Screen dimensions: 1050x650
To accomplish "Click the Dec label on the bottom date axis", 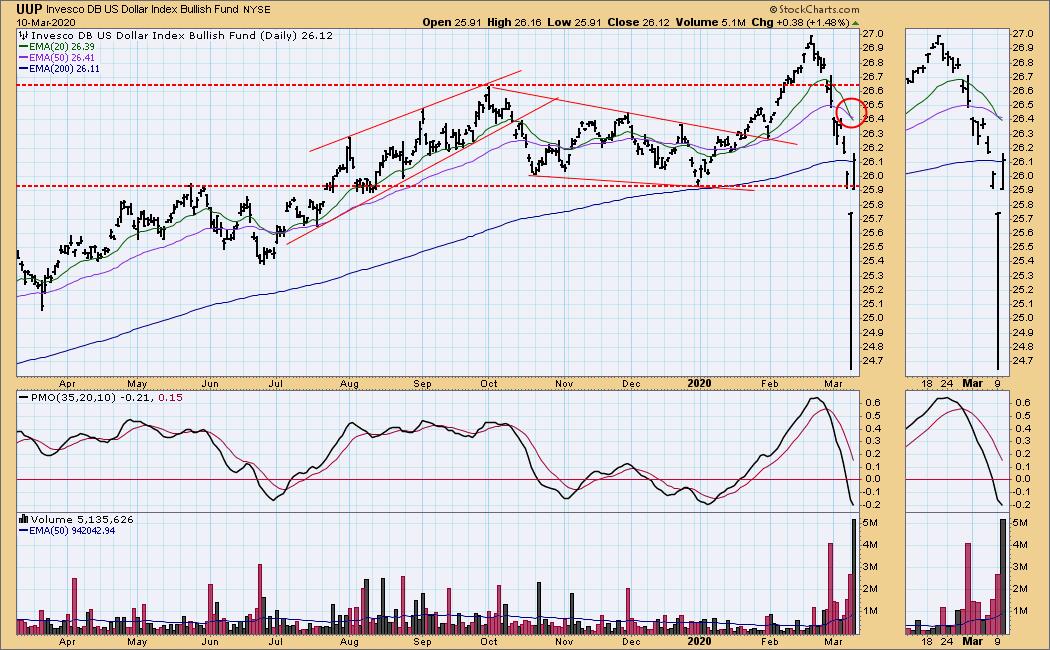I will click(631, 642).
